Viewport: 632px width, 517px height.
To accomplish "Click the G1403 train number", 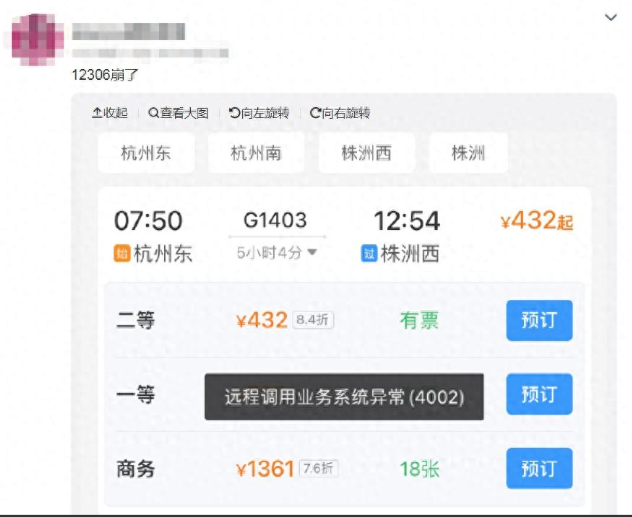I will coord(276,220).
